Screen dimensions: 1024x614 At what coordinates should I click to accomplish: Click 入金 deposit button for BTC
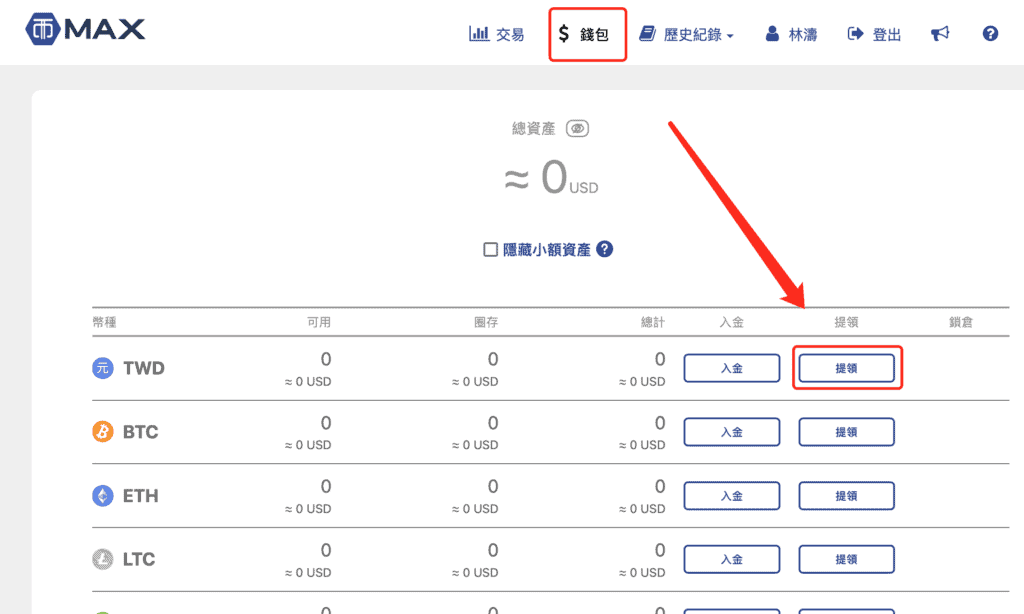[x=731, y=432]
